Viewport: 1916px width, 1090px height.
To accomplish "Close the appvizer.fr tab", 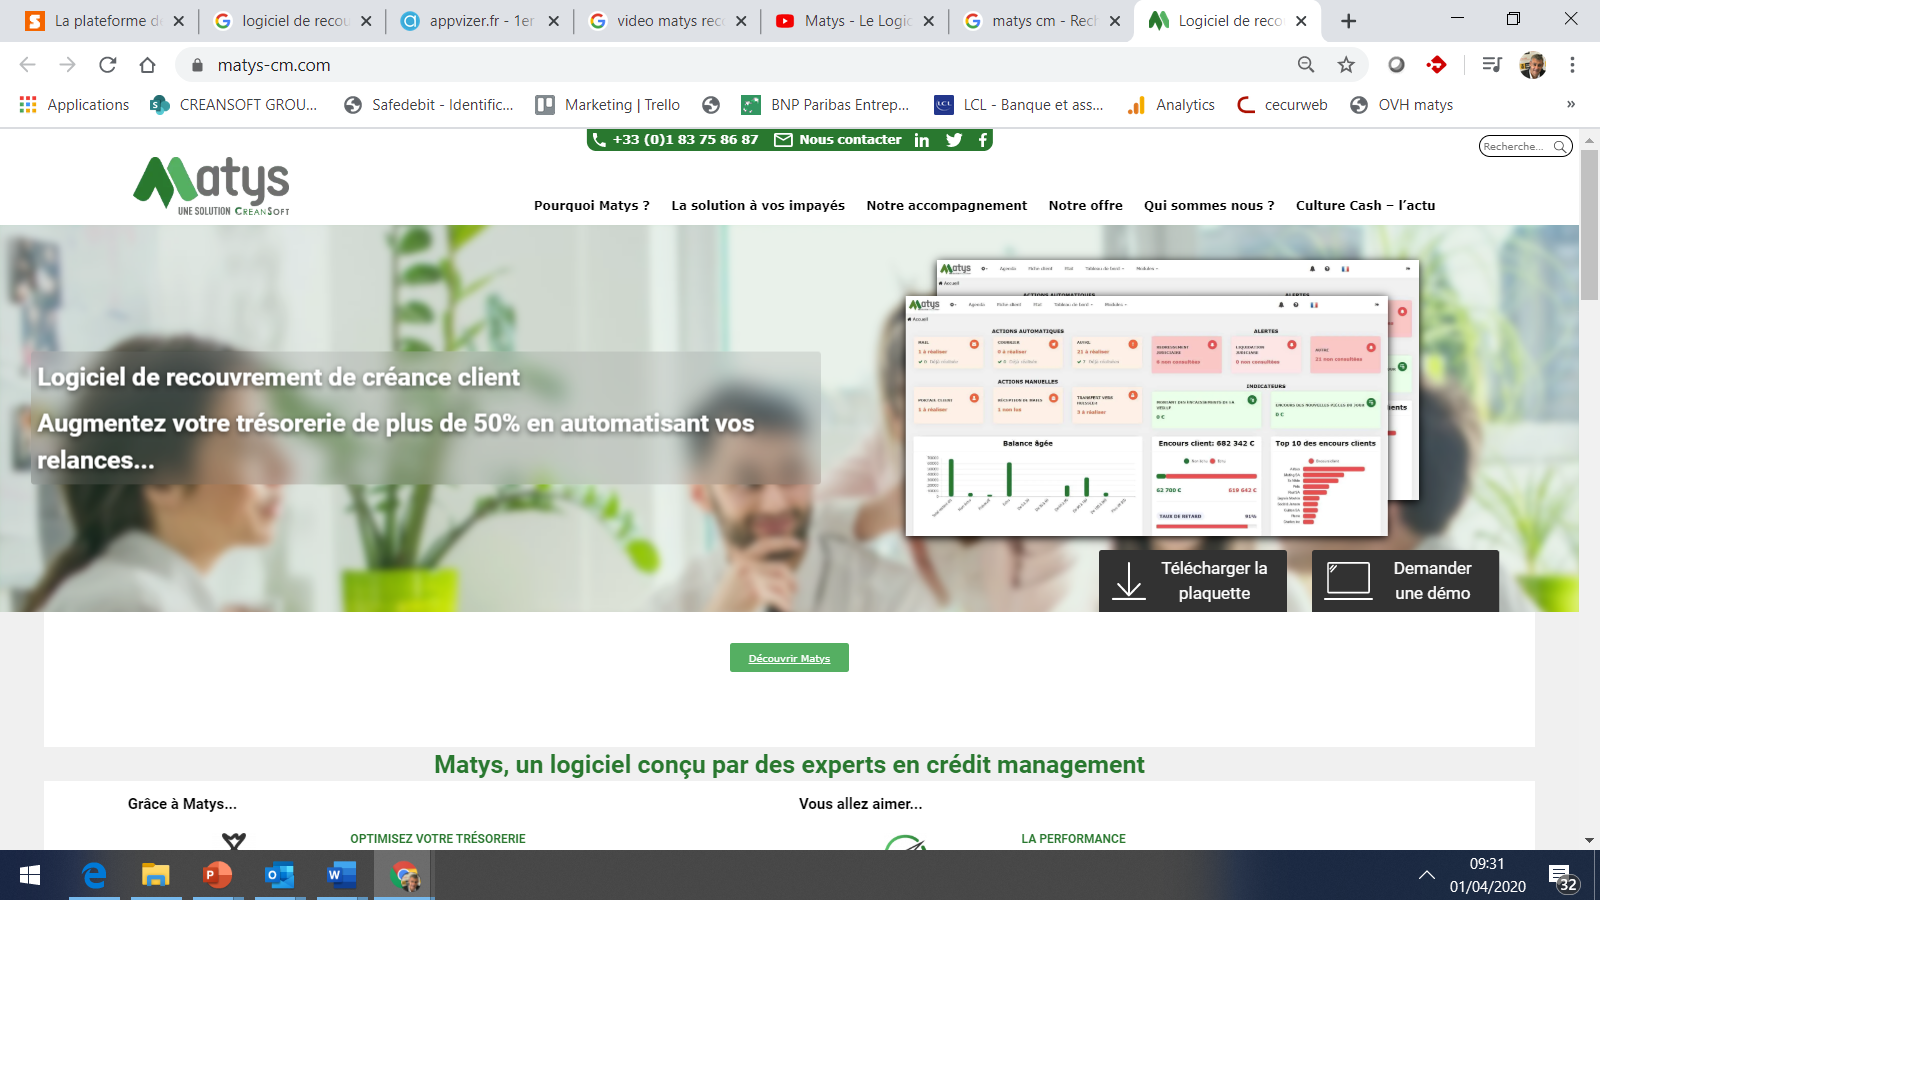I will pyautogui.click(x=554, y=21).
